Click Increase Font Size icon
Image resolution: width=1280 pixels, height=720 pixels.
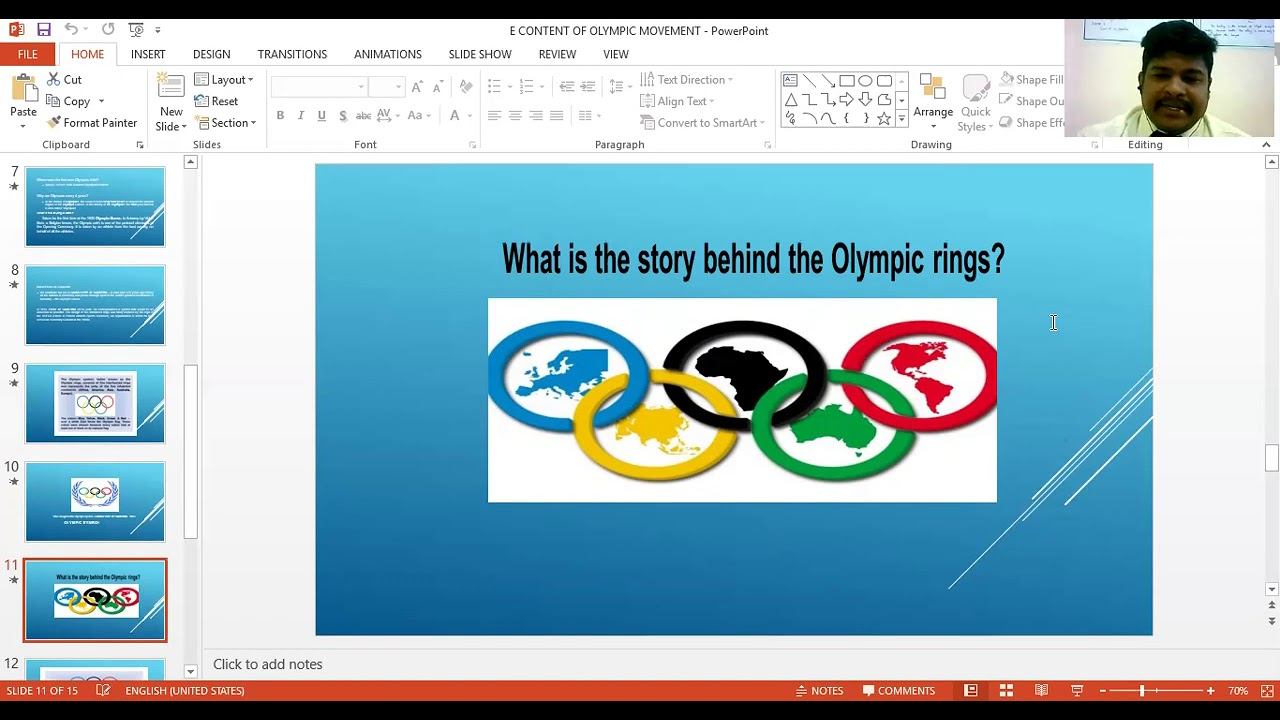[417, 88]
